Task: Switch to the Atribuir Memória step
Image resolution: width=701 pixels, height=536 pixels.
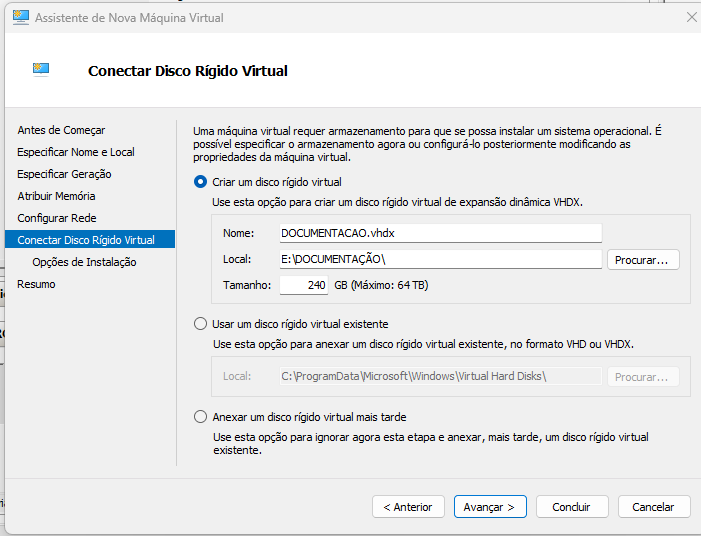Action: [56, 196]
